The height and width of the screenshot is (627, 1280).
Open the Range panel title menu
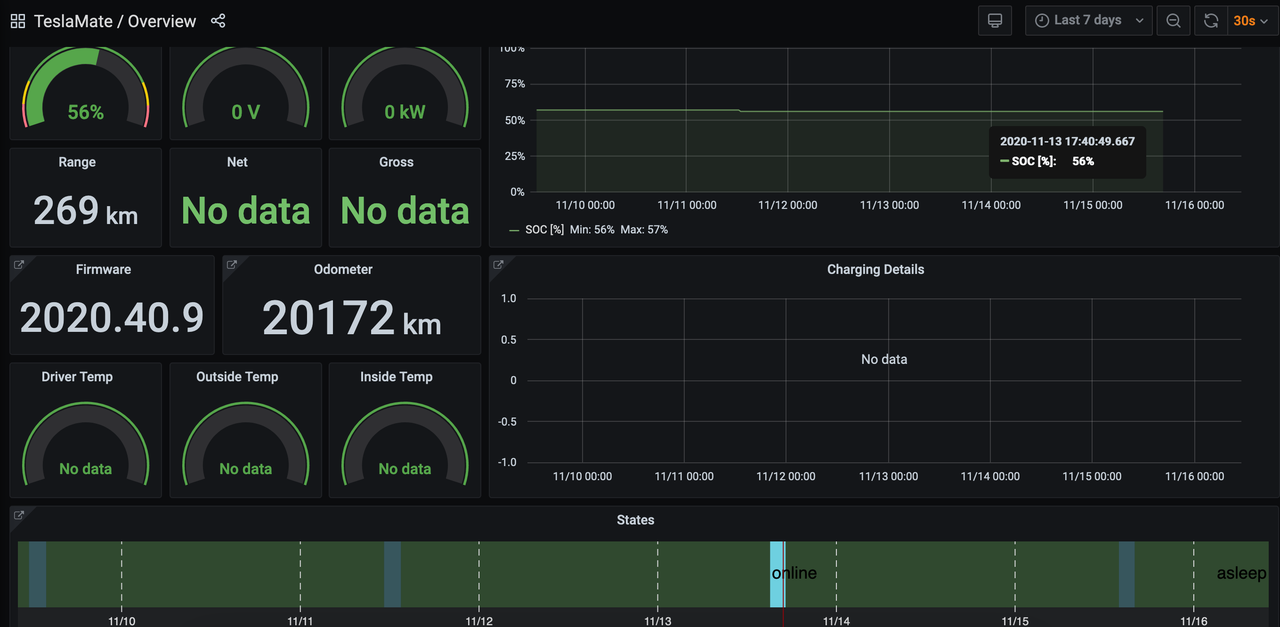point(77,162)
